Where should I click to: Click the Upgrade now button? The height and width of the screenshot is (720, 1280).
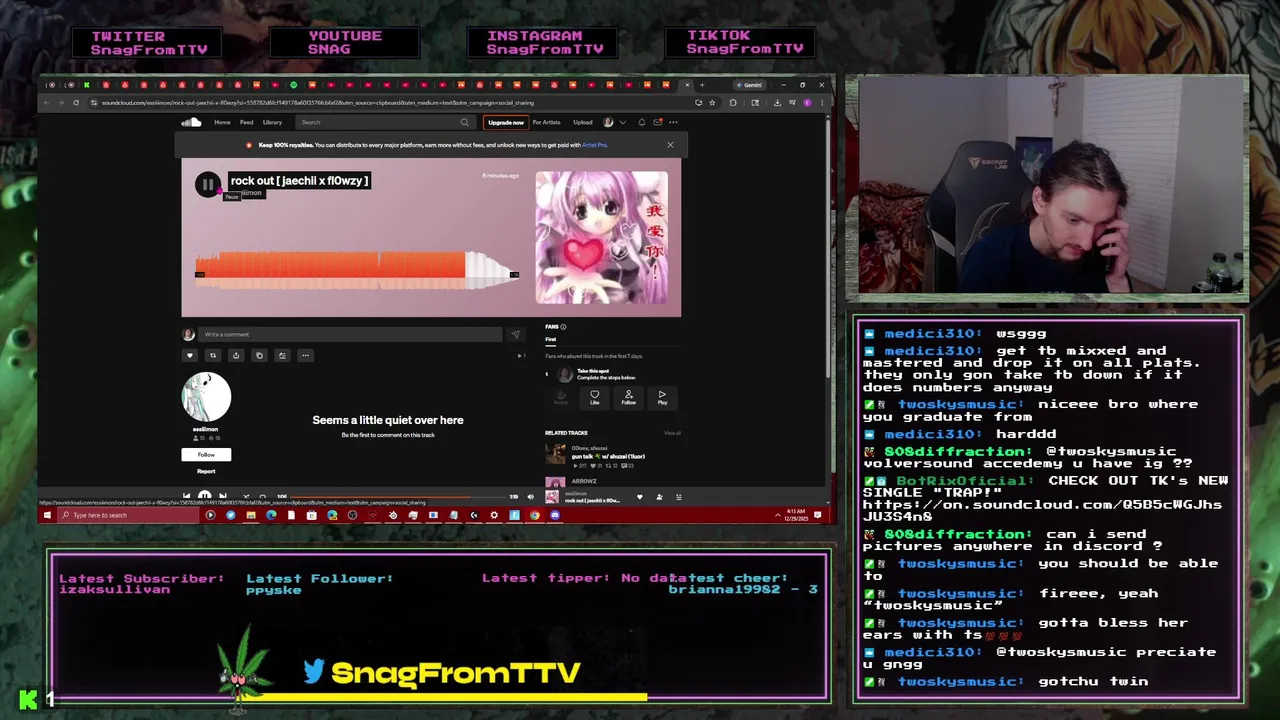505,122
